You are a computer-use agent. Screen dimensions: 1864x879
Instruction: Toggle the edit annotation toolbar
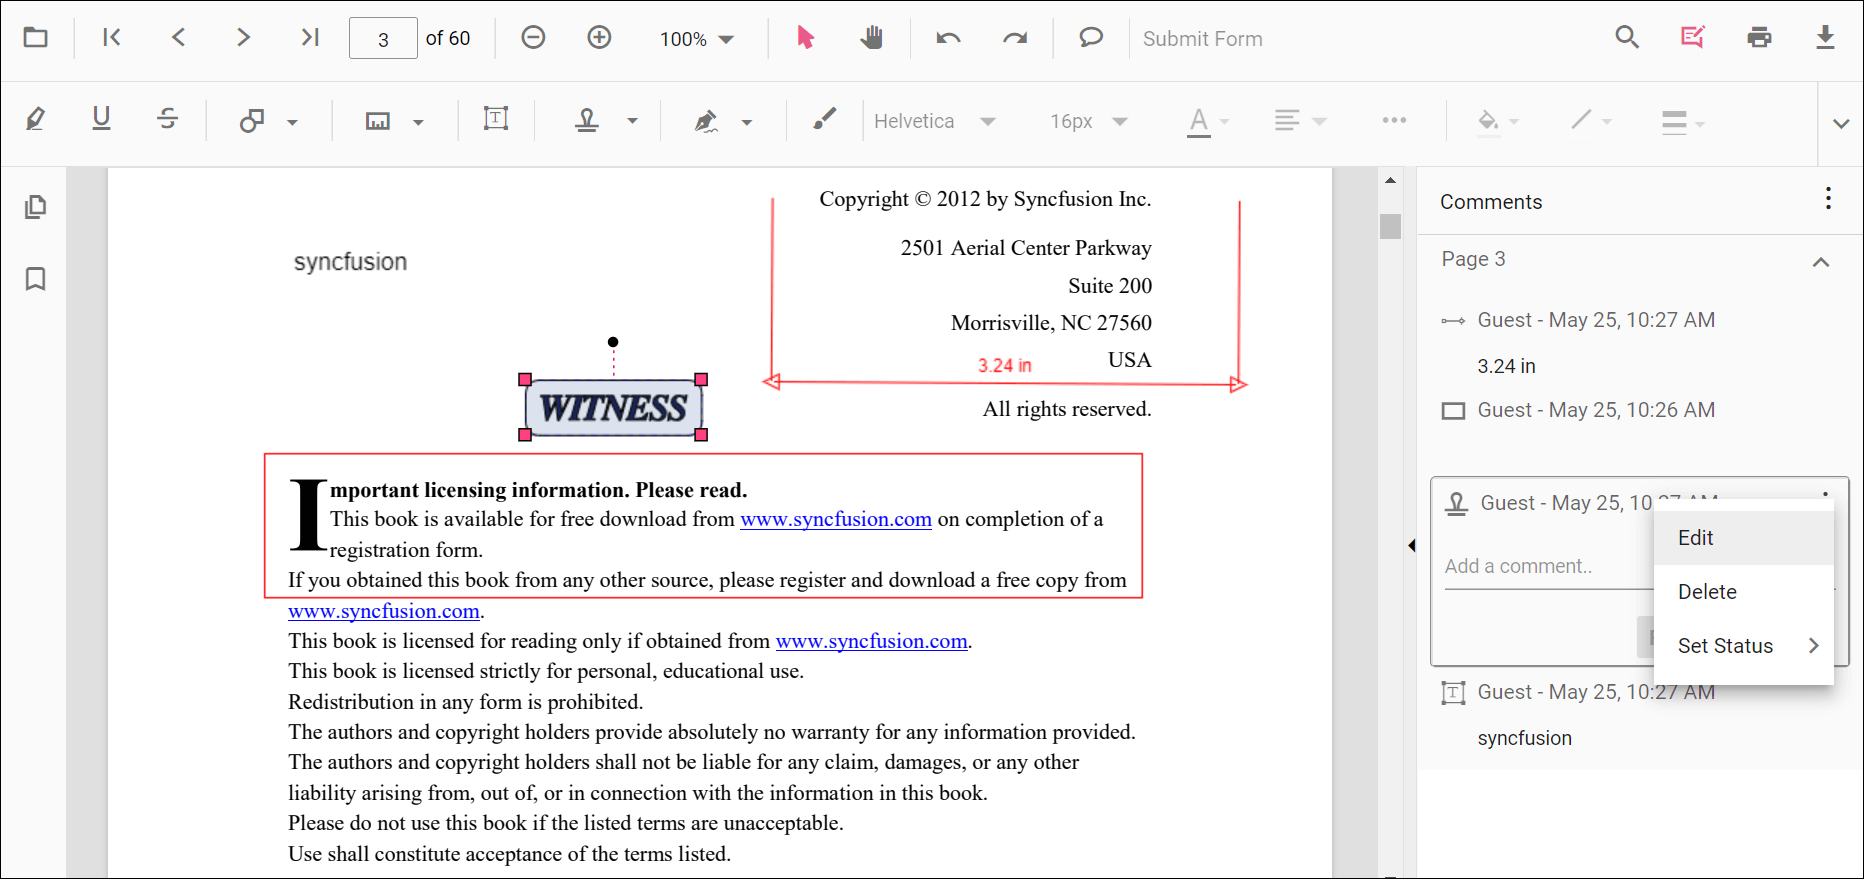pos(1692,38)
